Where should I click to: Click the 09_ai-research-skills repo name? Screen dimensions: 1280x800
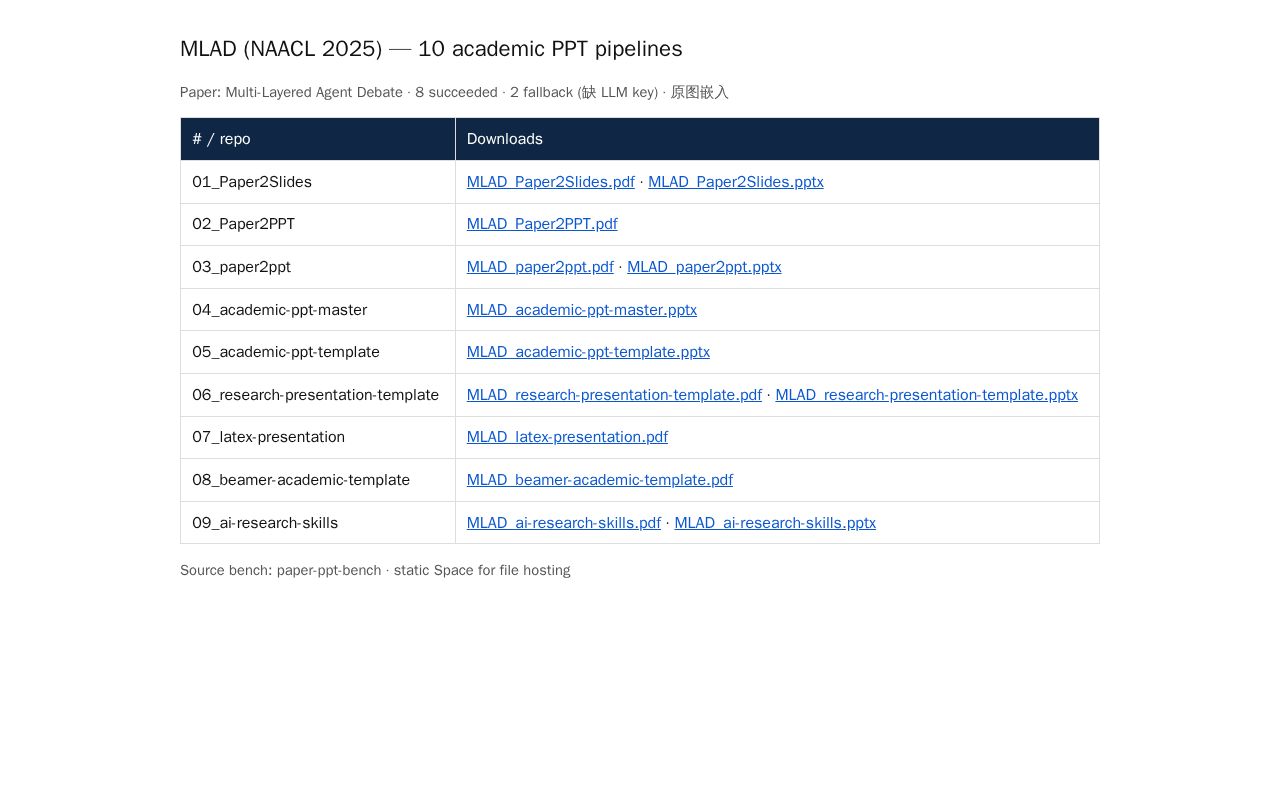[x=265, y=523]
